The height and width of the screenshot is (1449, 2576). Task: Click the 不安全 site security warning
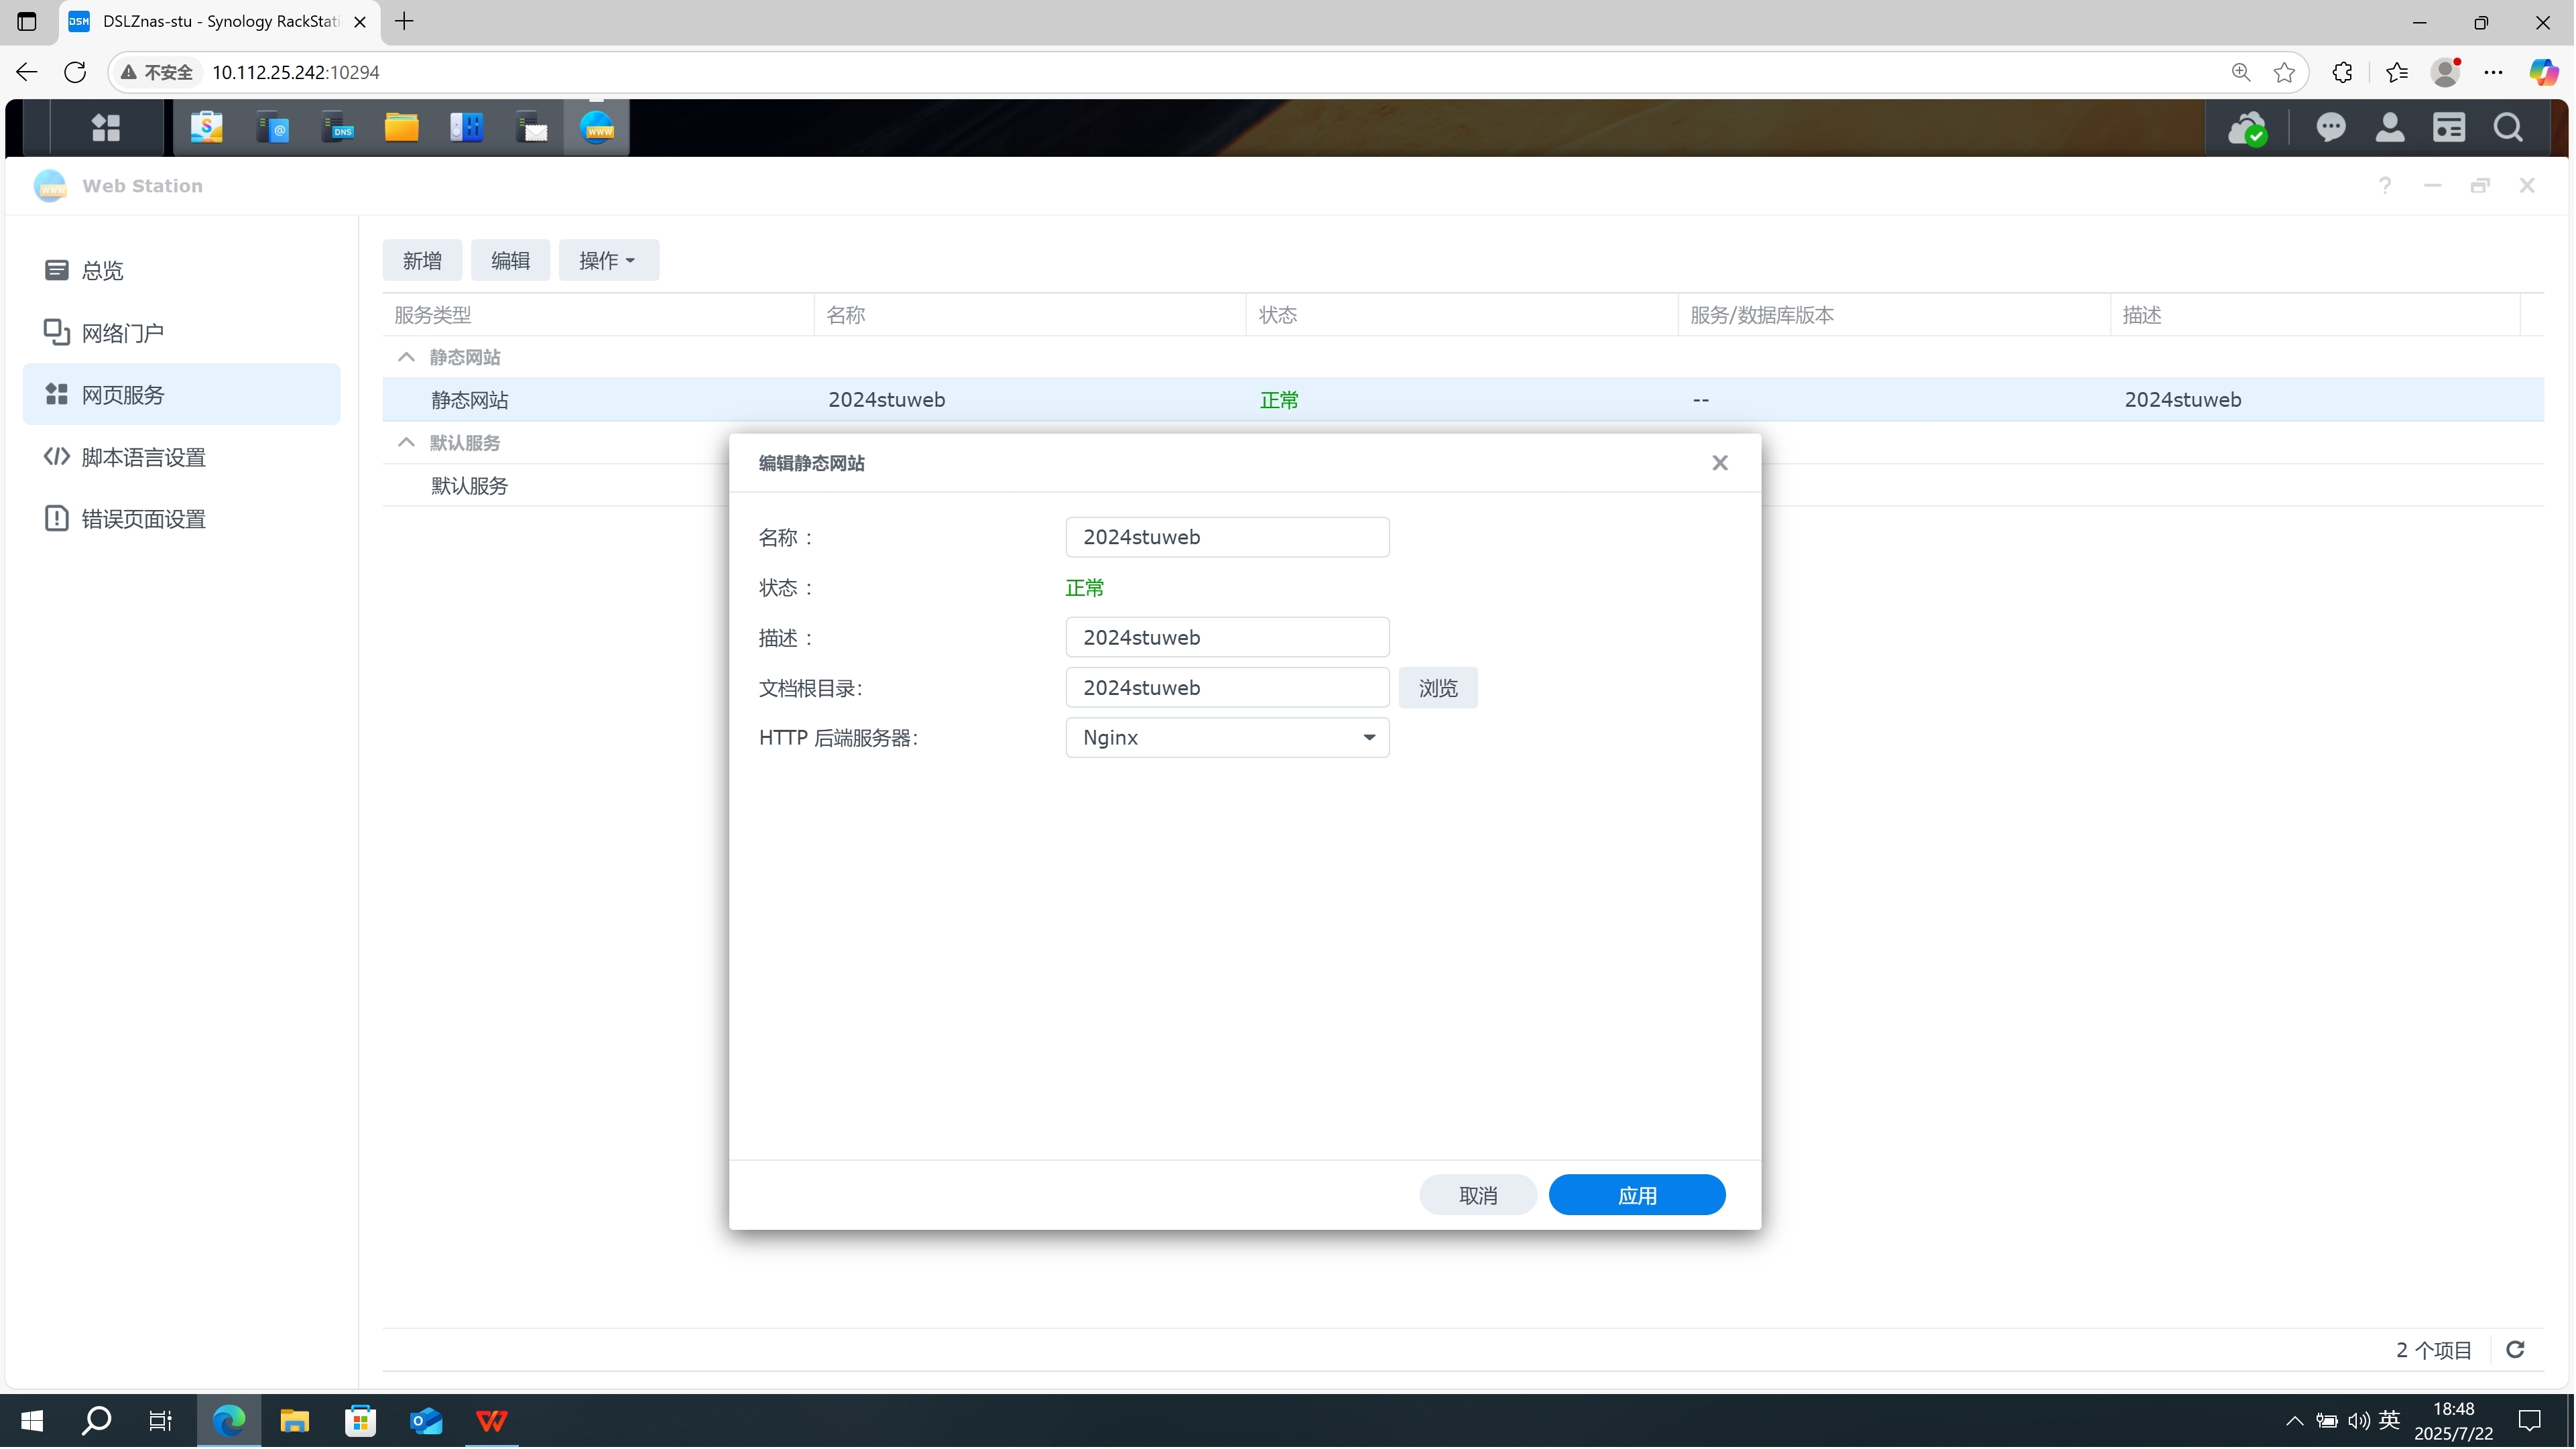pyautogui.click(x=157, y=72)
